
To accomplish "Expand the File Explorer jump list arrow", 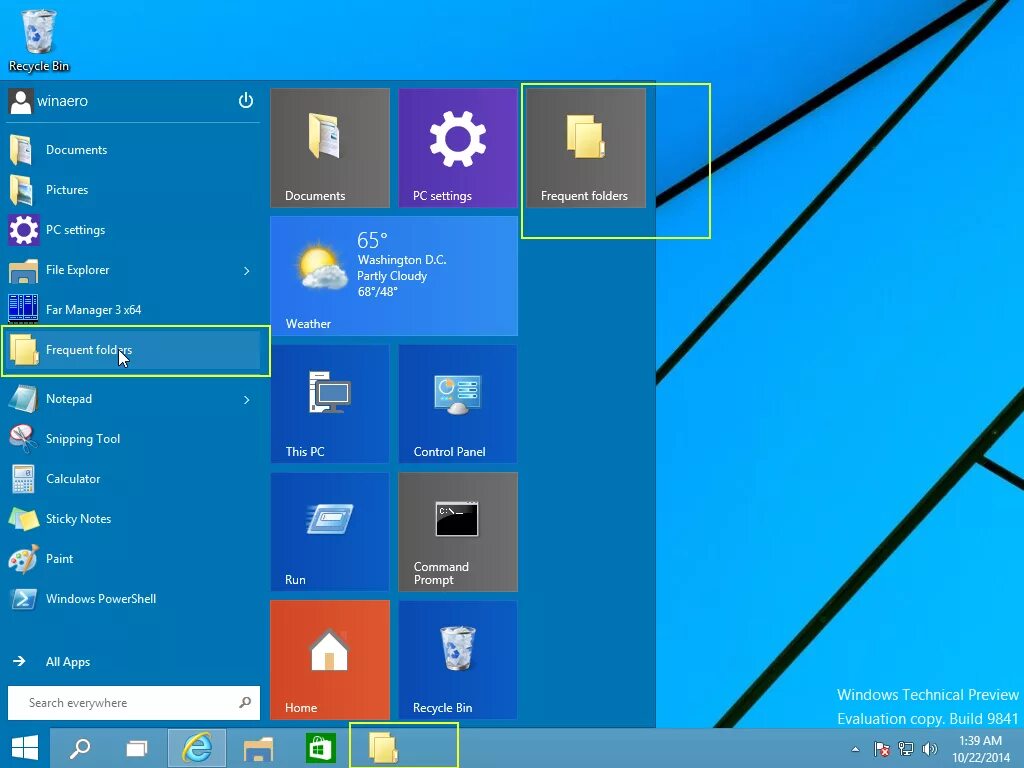I will (x=247, y=270).
